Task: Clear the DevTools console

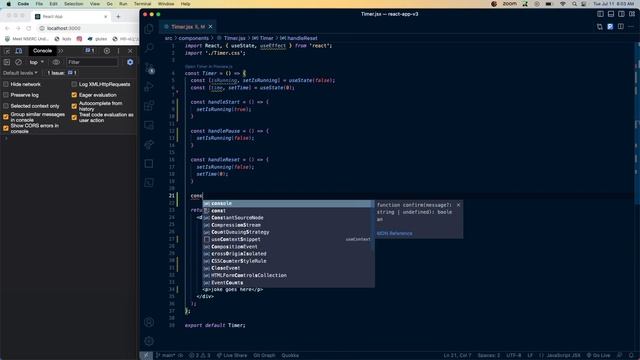Action: 18,62
